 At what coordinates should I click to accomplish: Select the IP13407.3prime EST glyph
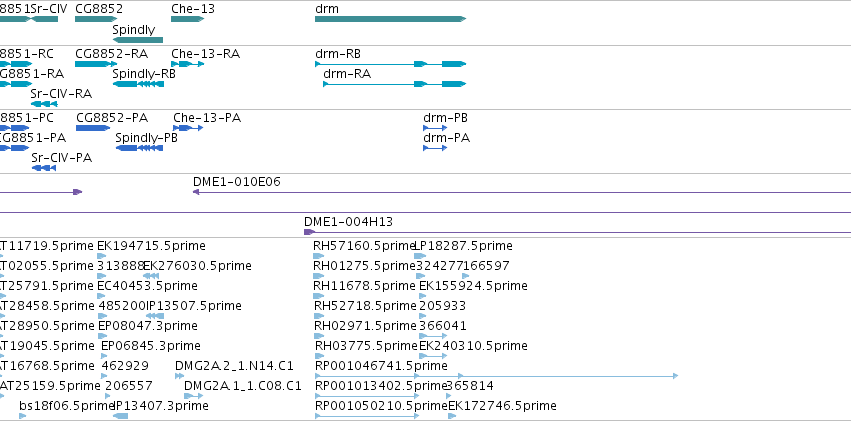(x=120, y=416)
